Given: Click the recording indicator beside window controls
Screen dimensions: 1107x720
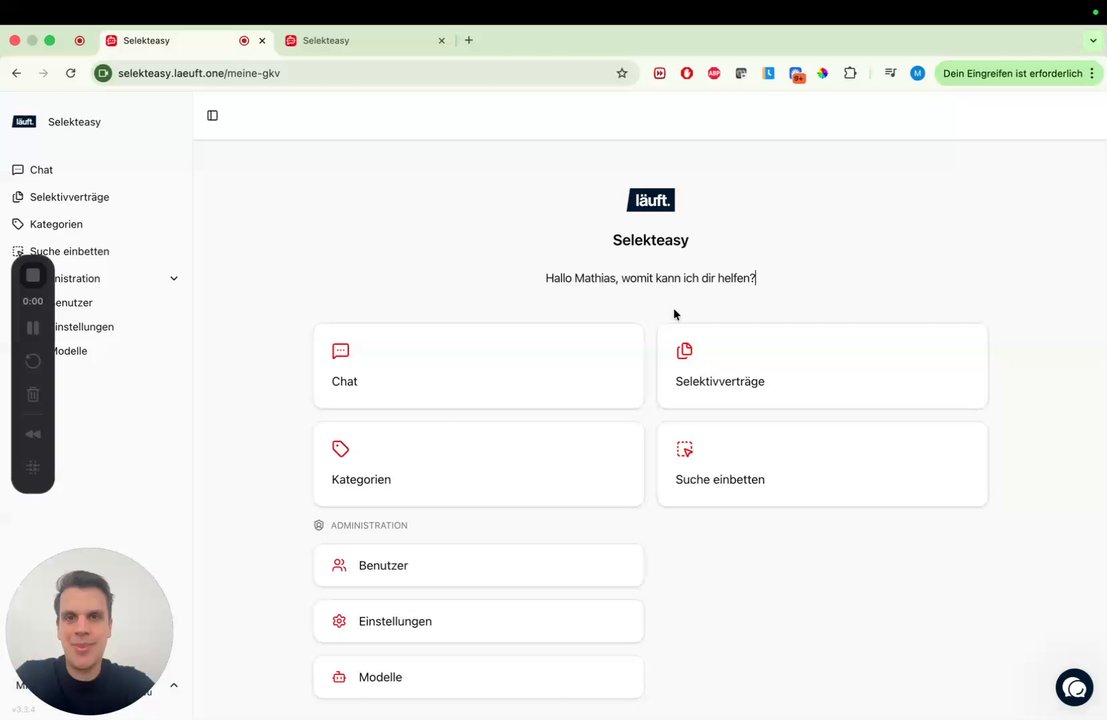Looking at the screenshot, I should [x=80, y=41].
